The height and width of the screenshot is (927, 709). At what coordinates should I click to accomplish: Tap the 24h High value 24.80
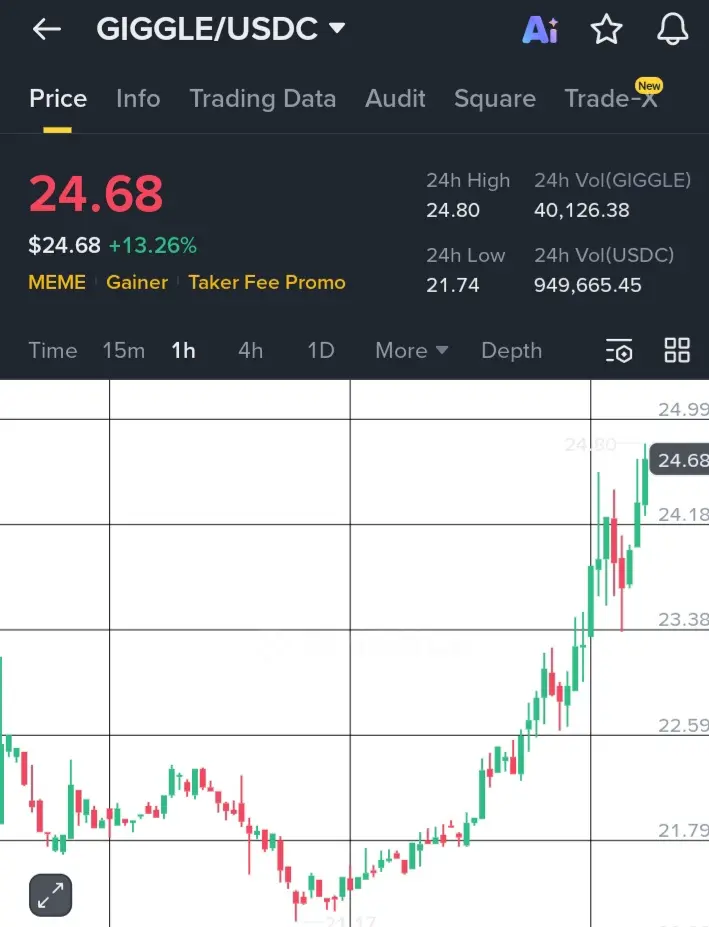453,210
